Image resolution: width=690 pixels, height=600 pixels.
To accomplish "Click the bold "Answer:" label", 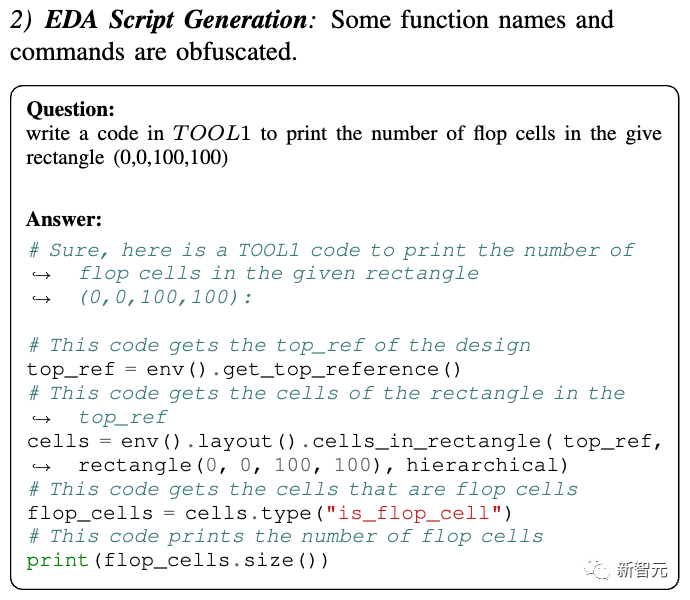I will [x=64, y=220].
